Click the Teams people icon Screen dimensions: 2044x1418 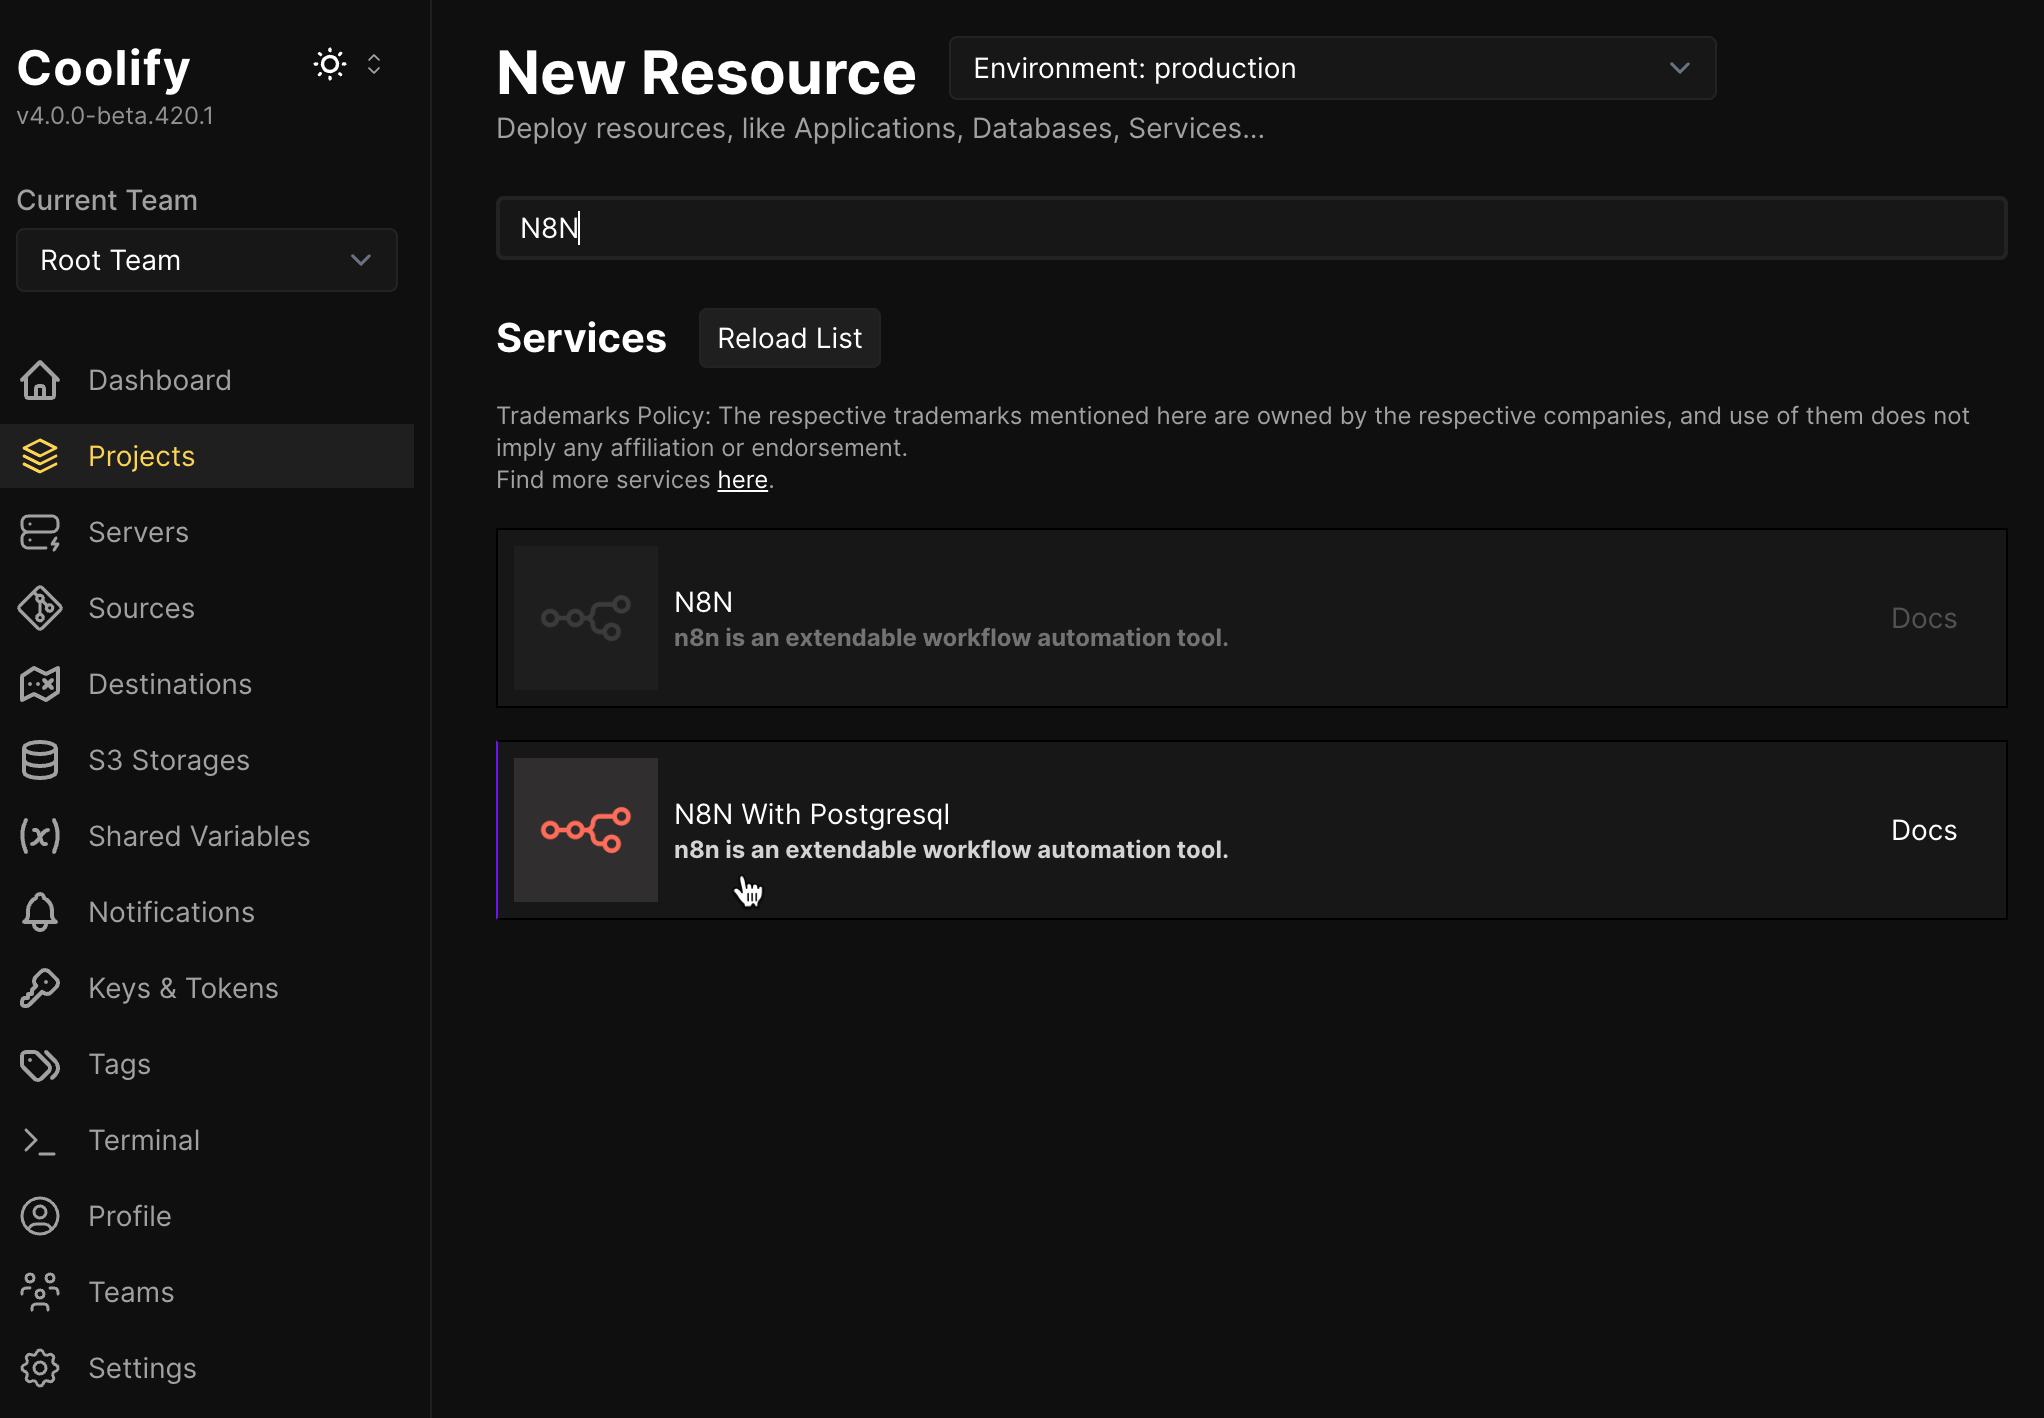(40, 1292)
